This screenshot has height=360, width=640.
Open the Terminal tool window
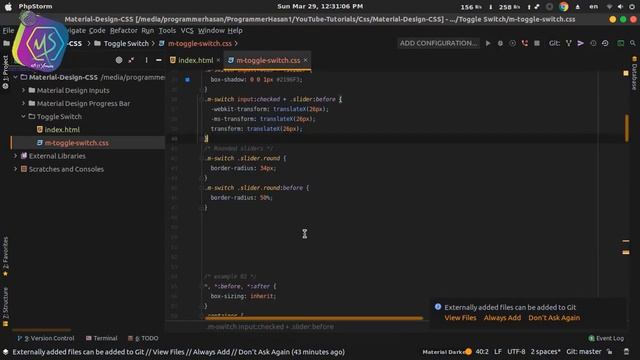click(102, 338)
